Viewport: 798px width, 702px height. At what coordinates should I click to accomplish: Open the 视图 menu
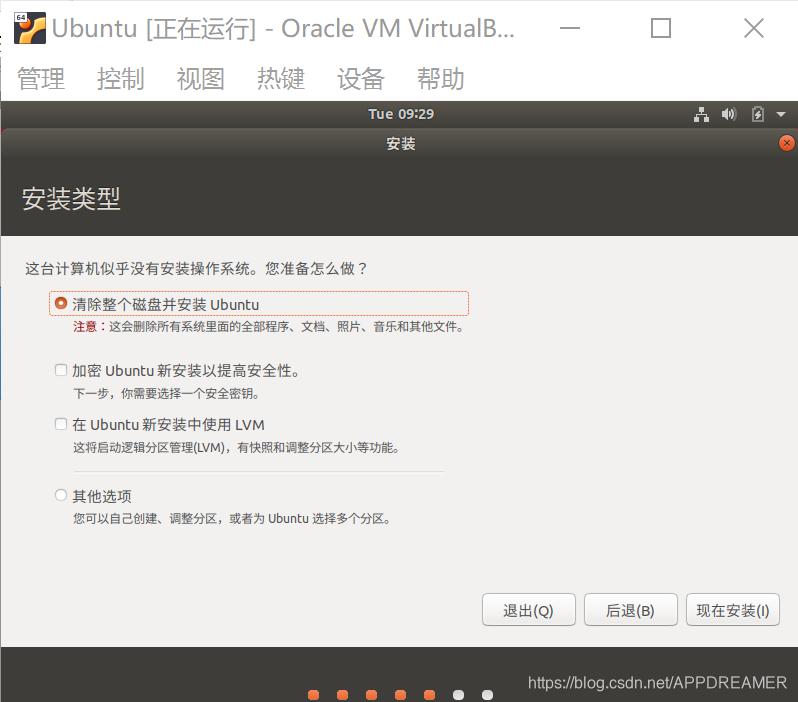(201, 79)
